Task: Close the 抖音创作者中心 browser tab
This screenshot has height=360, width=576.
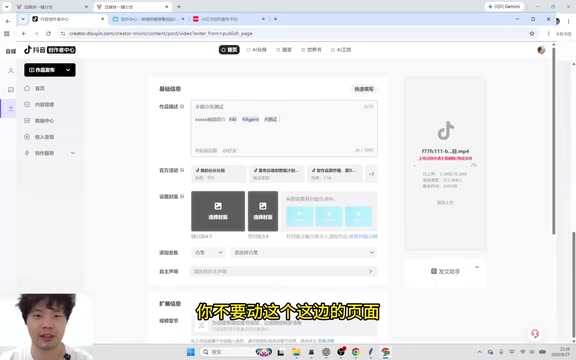Action: pos(102,19)
